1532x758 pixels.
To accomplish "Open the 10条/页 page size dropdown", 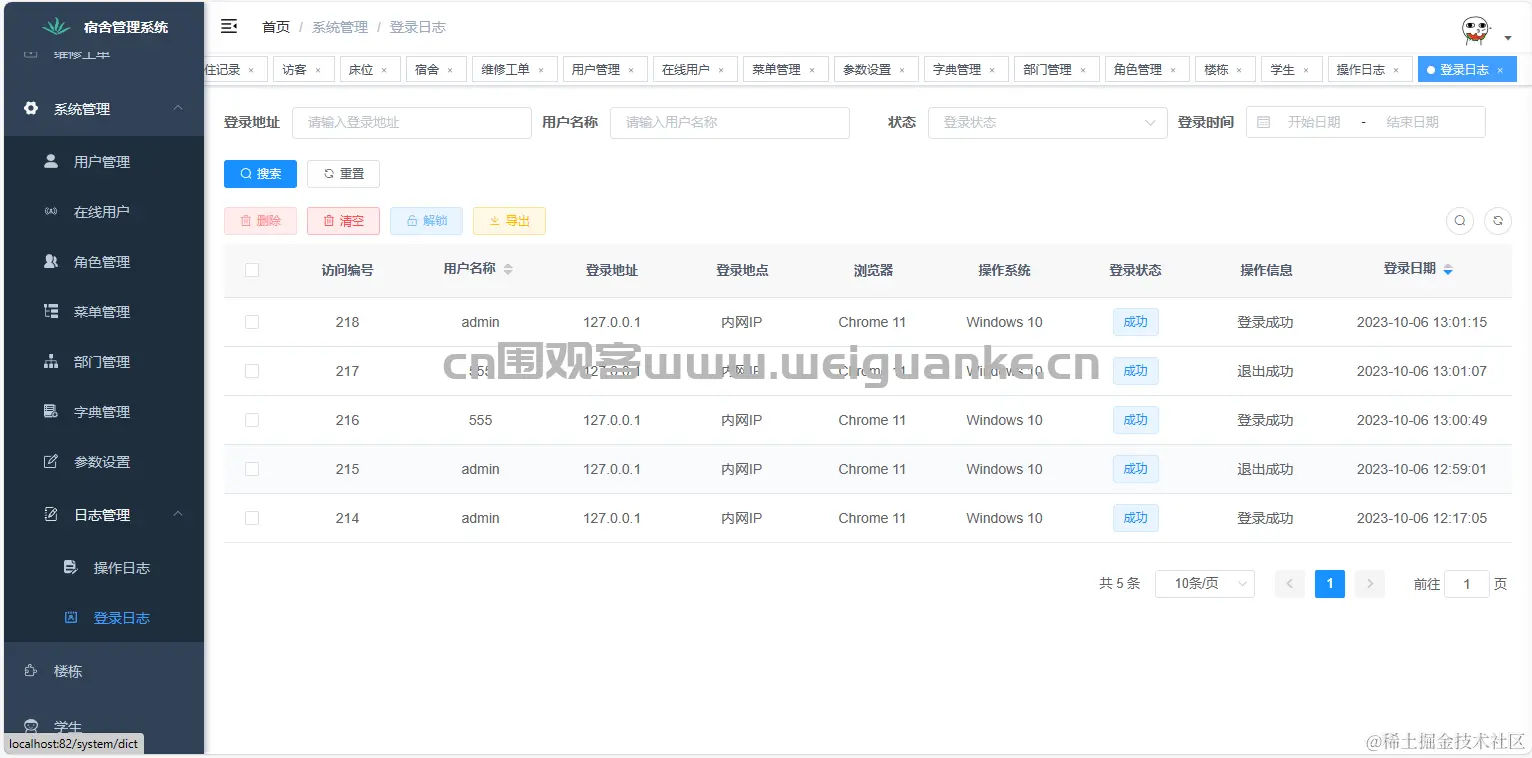I will pos(1205,583).
